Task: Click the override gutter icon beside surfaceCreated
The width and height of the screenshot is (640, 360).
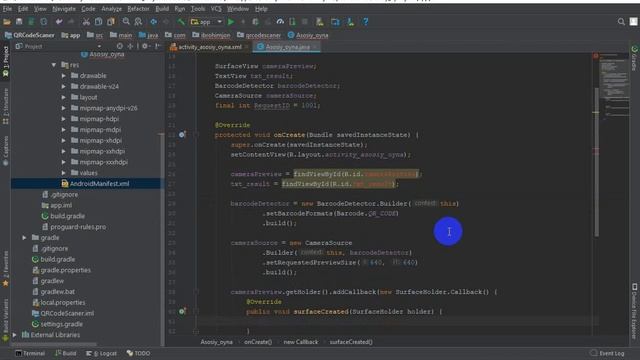Action: pyautogui.click(x=182, y=311)
